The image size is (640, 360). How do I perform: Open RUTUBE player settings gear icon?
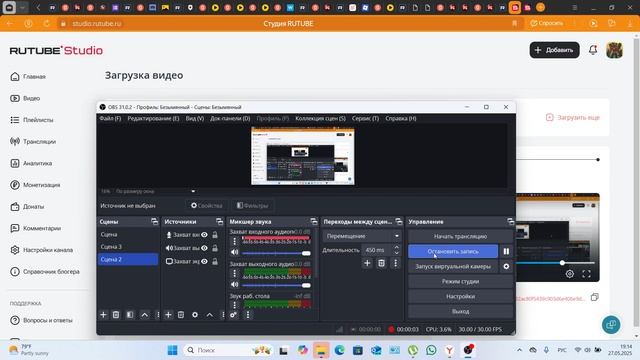pyautogui.click(x=570, y=274)
